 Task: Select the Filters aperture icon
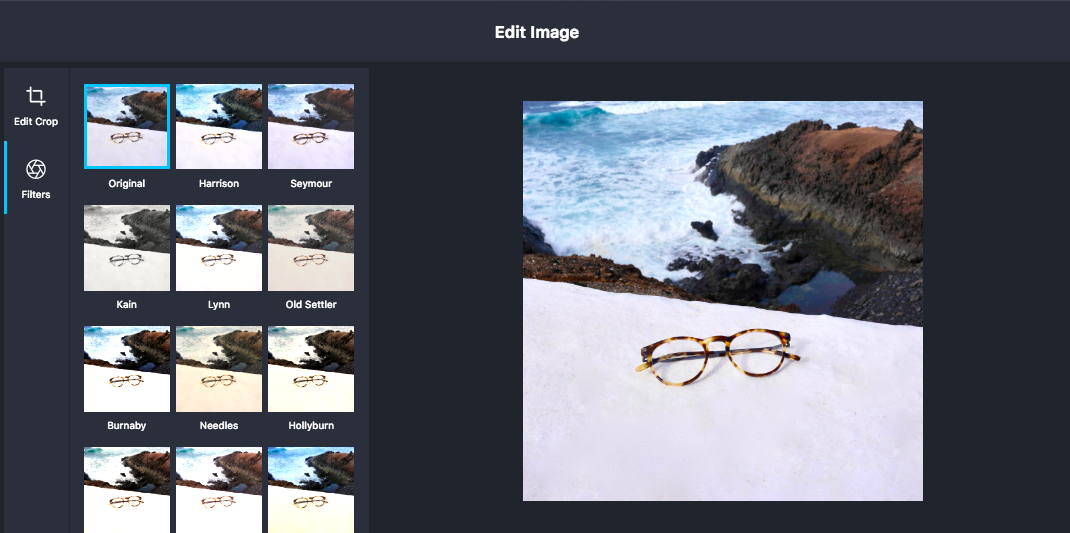[36, 169]
